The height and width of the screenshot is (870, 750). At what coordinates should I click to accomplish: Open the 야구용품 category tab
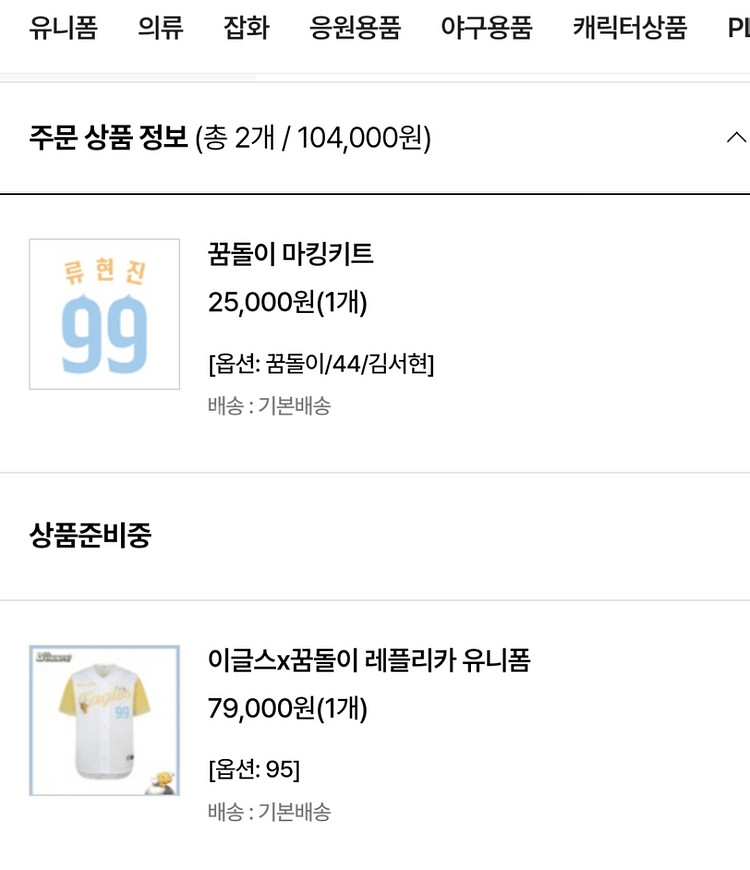(487, 28)
